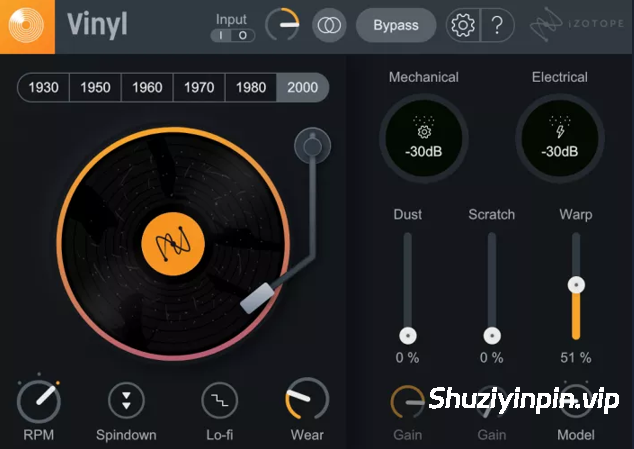This screenshot has height=449, width=634.
Task: Toggle the Lo-fi button
Action: [x=220, y=400]
